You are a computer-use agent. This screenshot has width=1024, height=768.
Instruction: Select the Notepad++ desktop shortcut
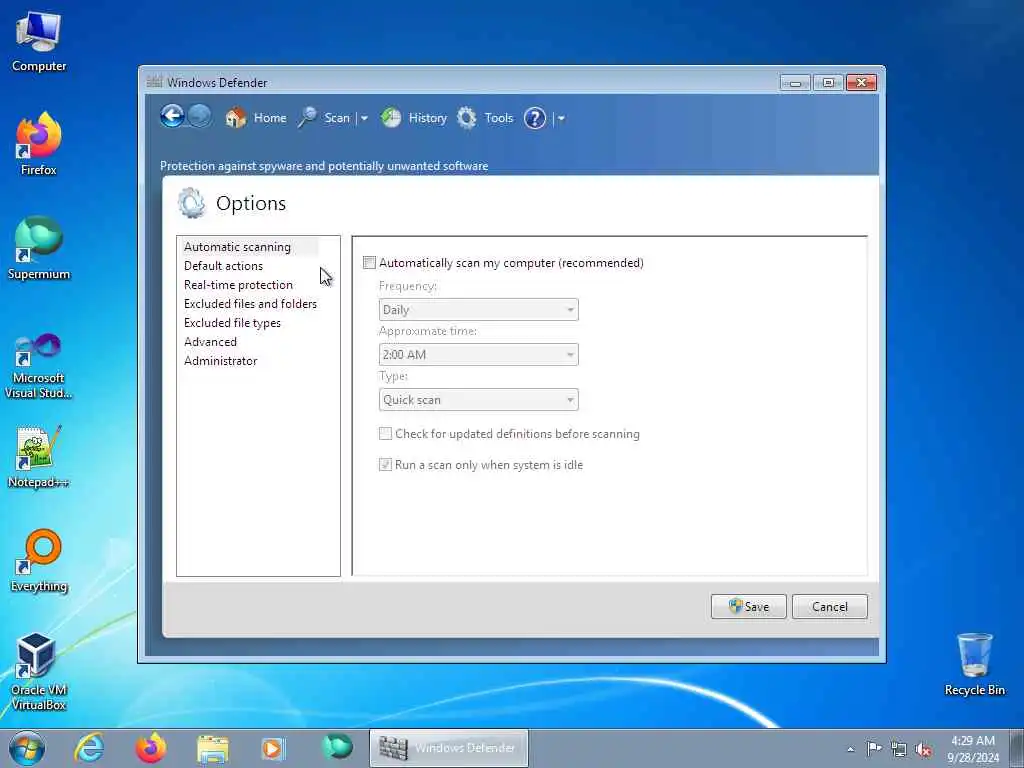39,456
